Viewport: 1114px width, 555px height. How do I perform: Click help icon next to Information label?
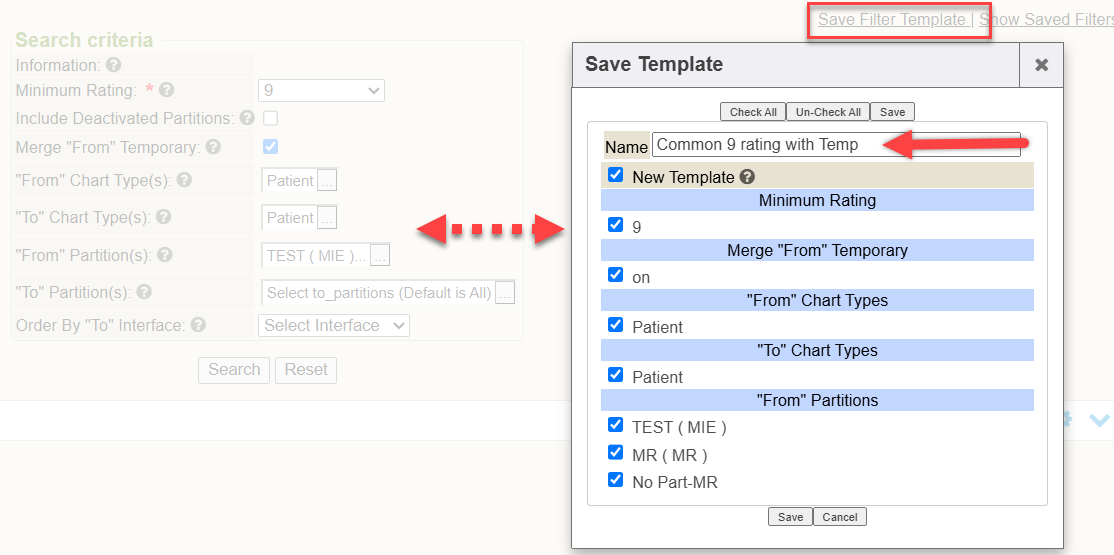click(113, 65)
